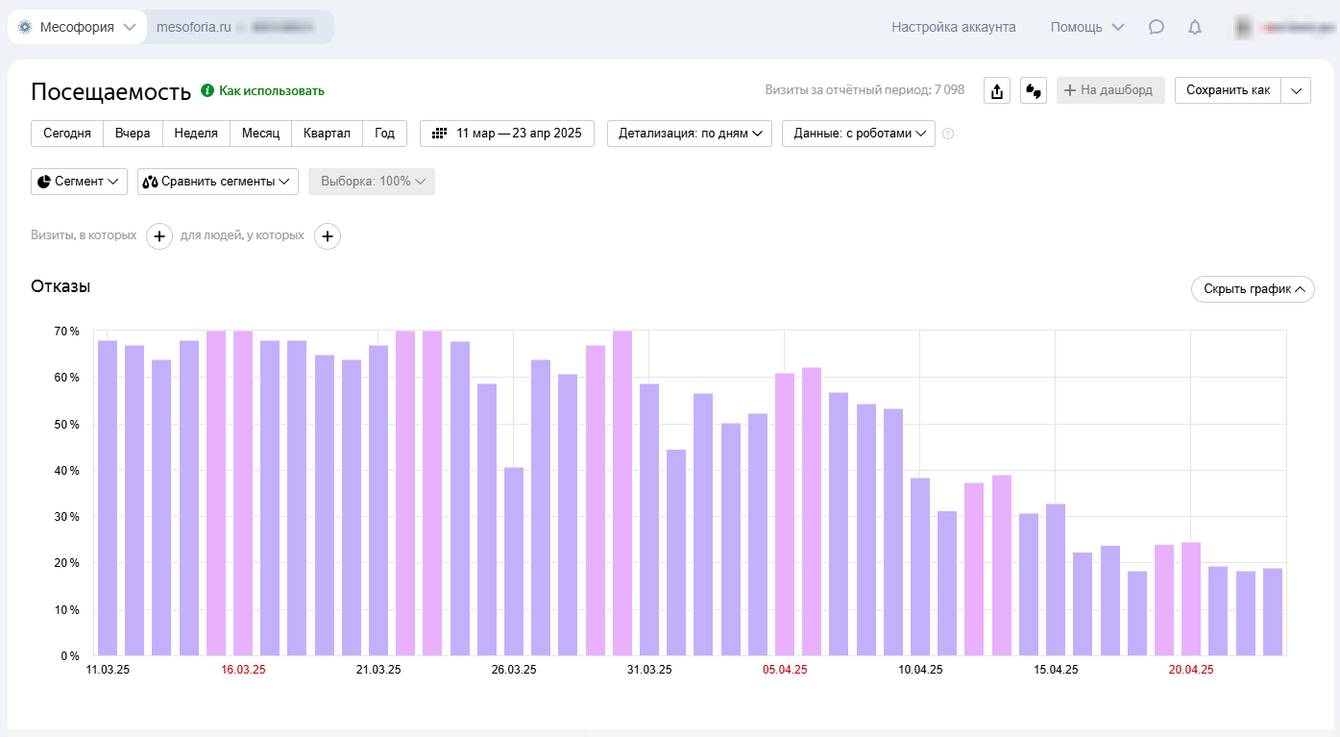
Task: Click the export report icon
Action: 996,90
